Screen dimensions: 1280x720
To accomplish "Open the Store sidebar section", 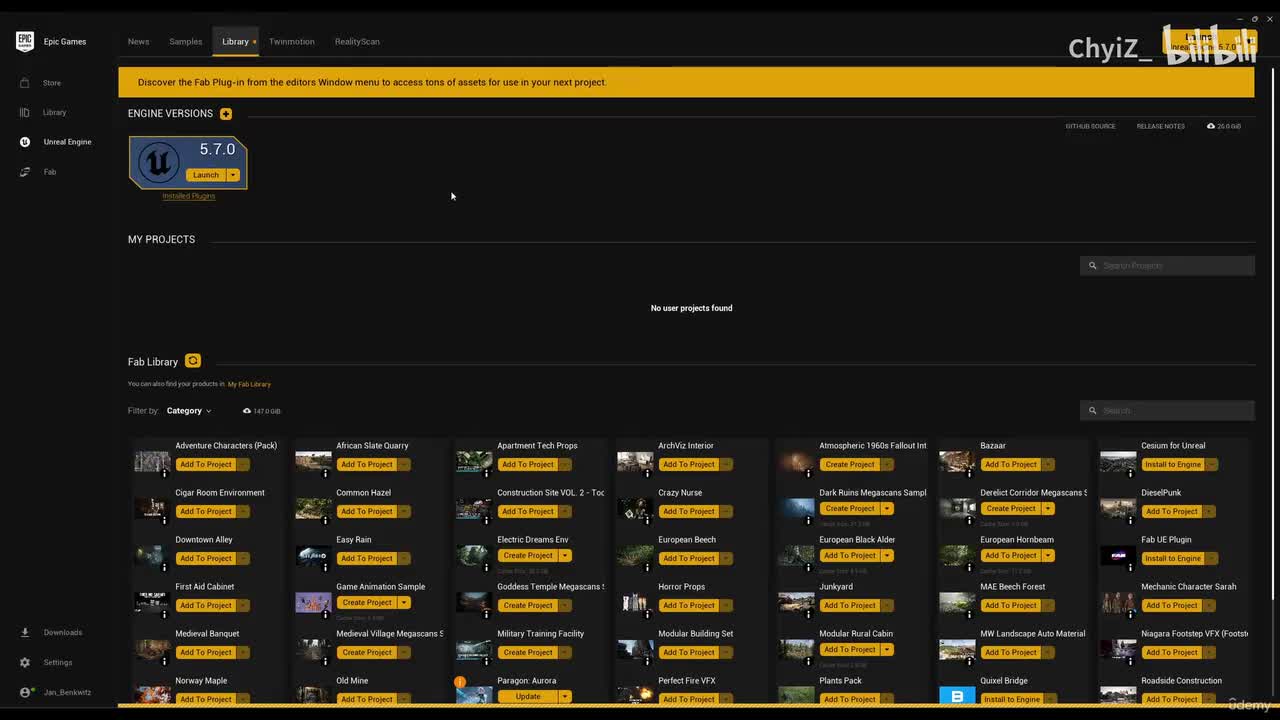I will coord(42,83).
